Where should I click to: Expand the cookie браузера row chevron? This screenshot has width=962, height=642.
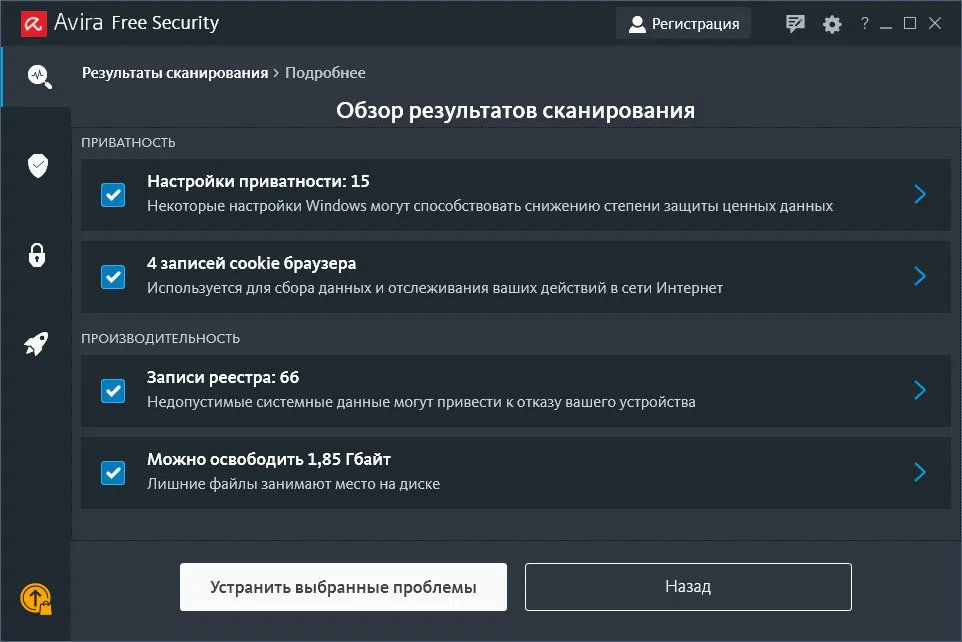[x=920, y=276]
